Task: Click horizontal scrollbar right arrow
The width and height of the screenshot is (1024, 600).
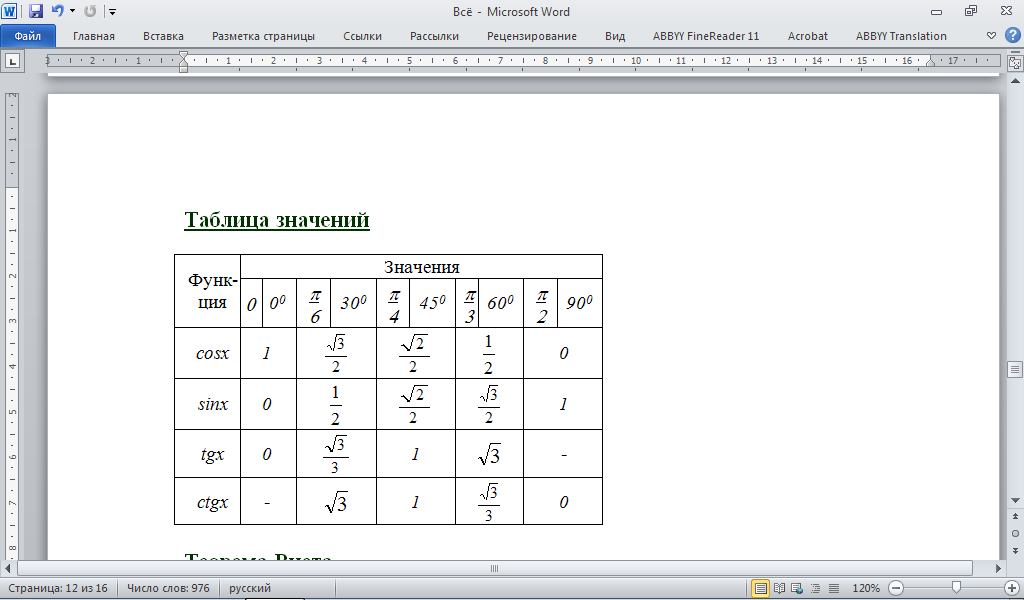Action: [x=998, y=568]
